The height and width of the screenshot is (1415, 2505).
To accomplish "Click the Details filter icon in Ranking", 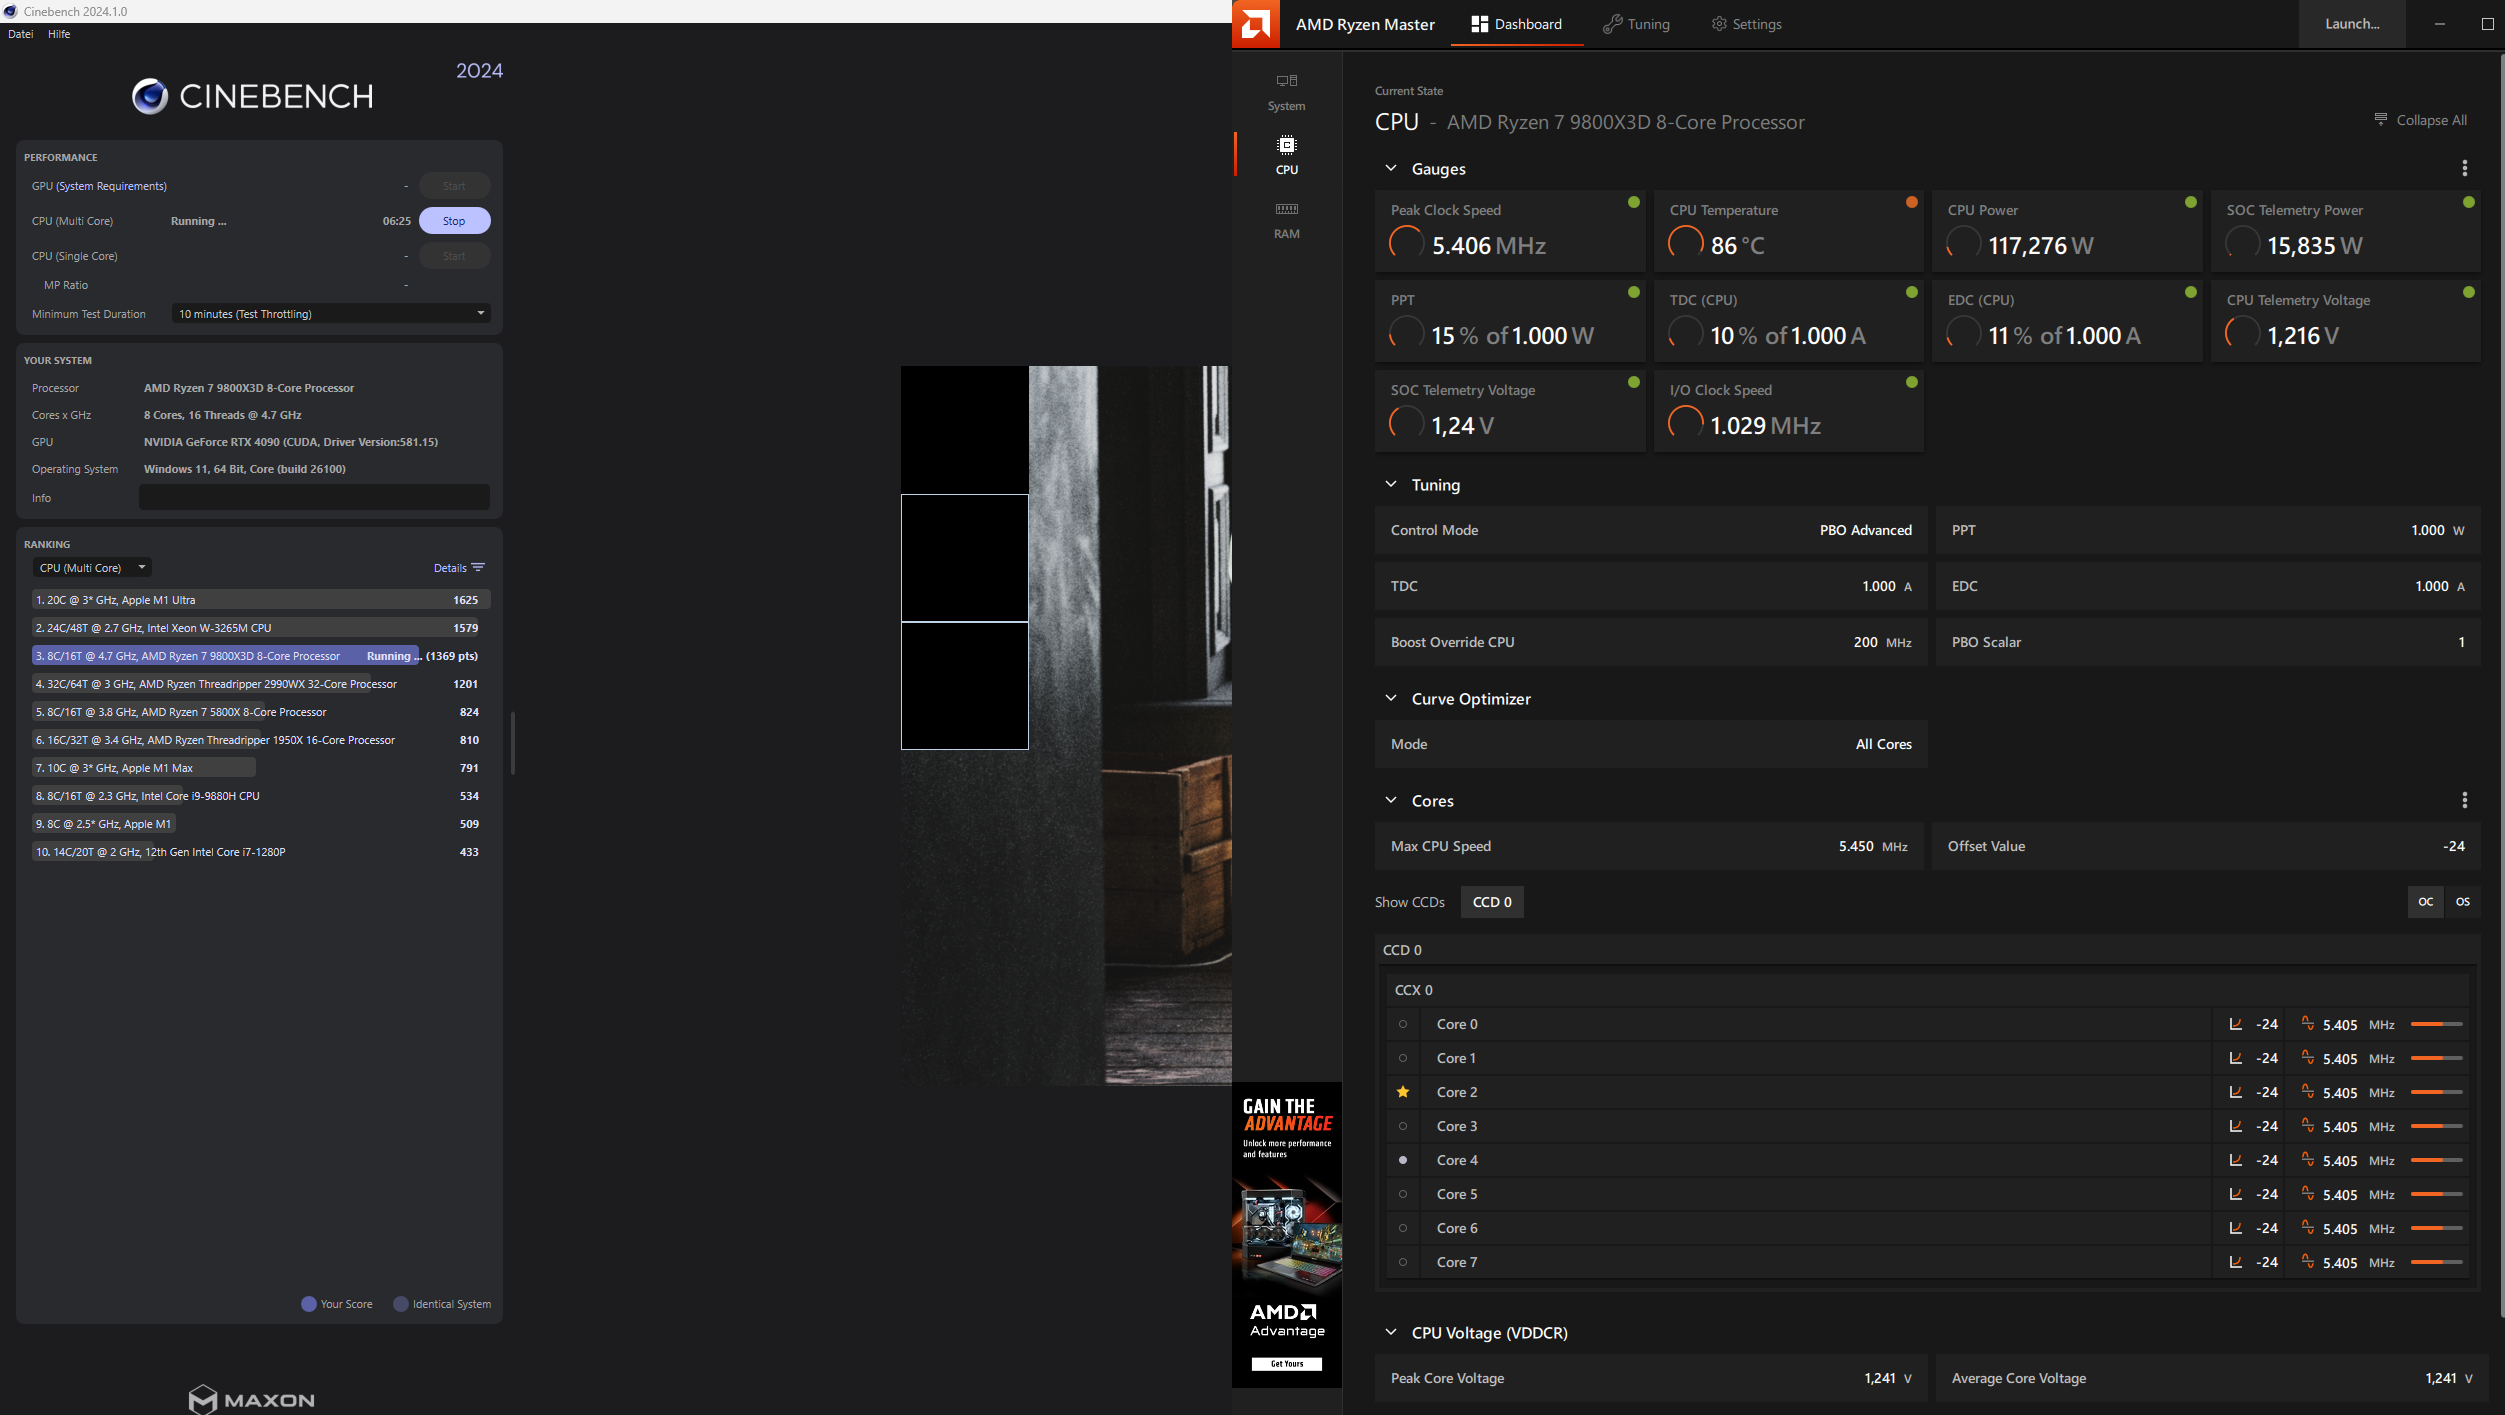I will point(478,568).
